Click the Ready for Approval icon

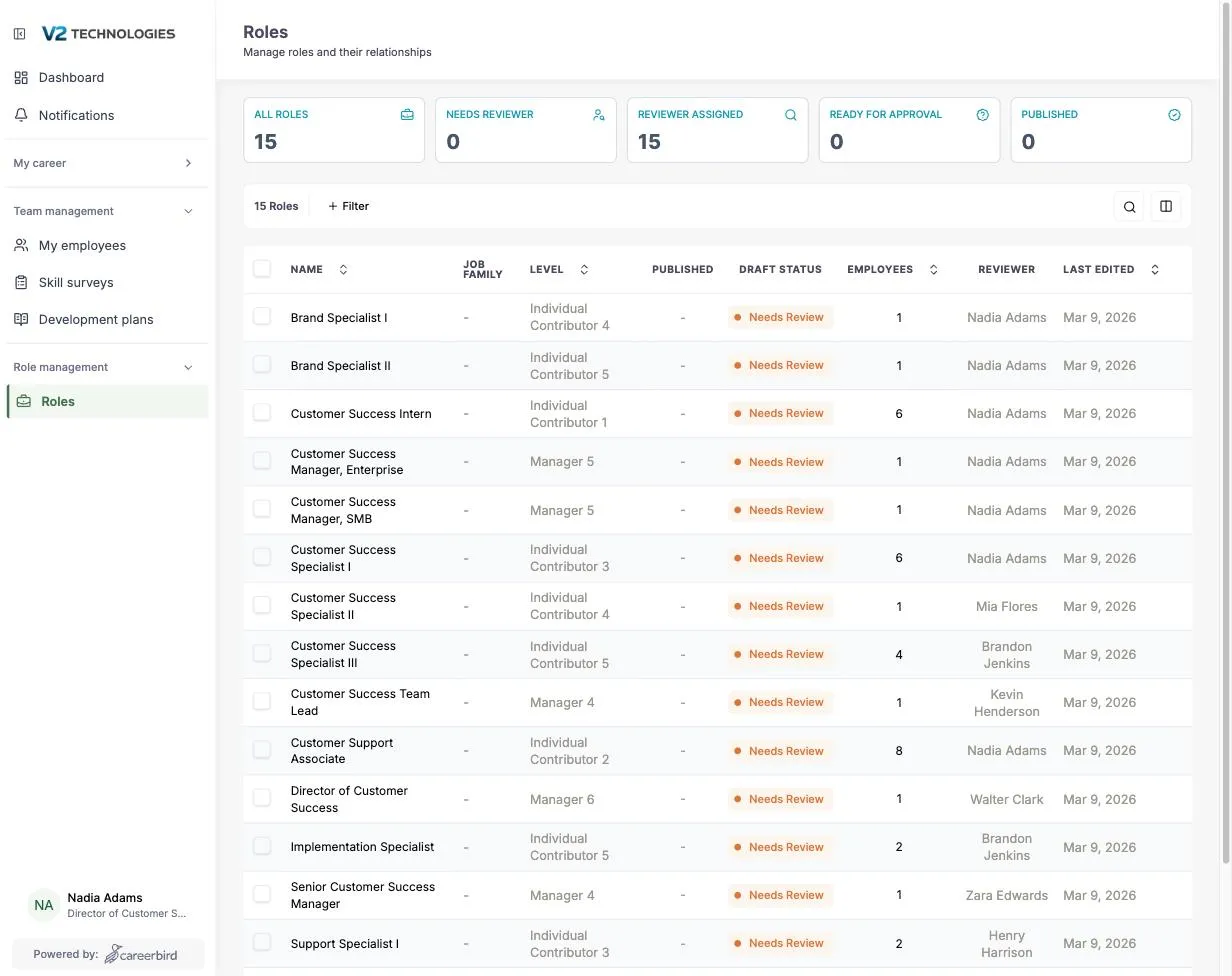click(983, 115)
